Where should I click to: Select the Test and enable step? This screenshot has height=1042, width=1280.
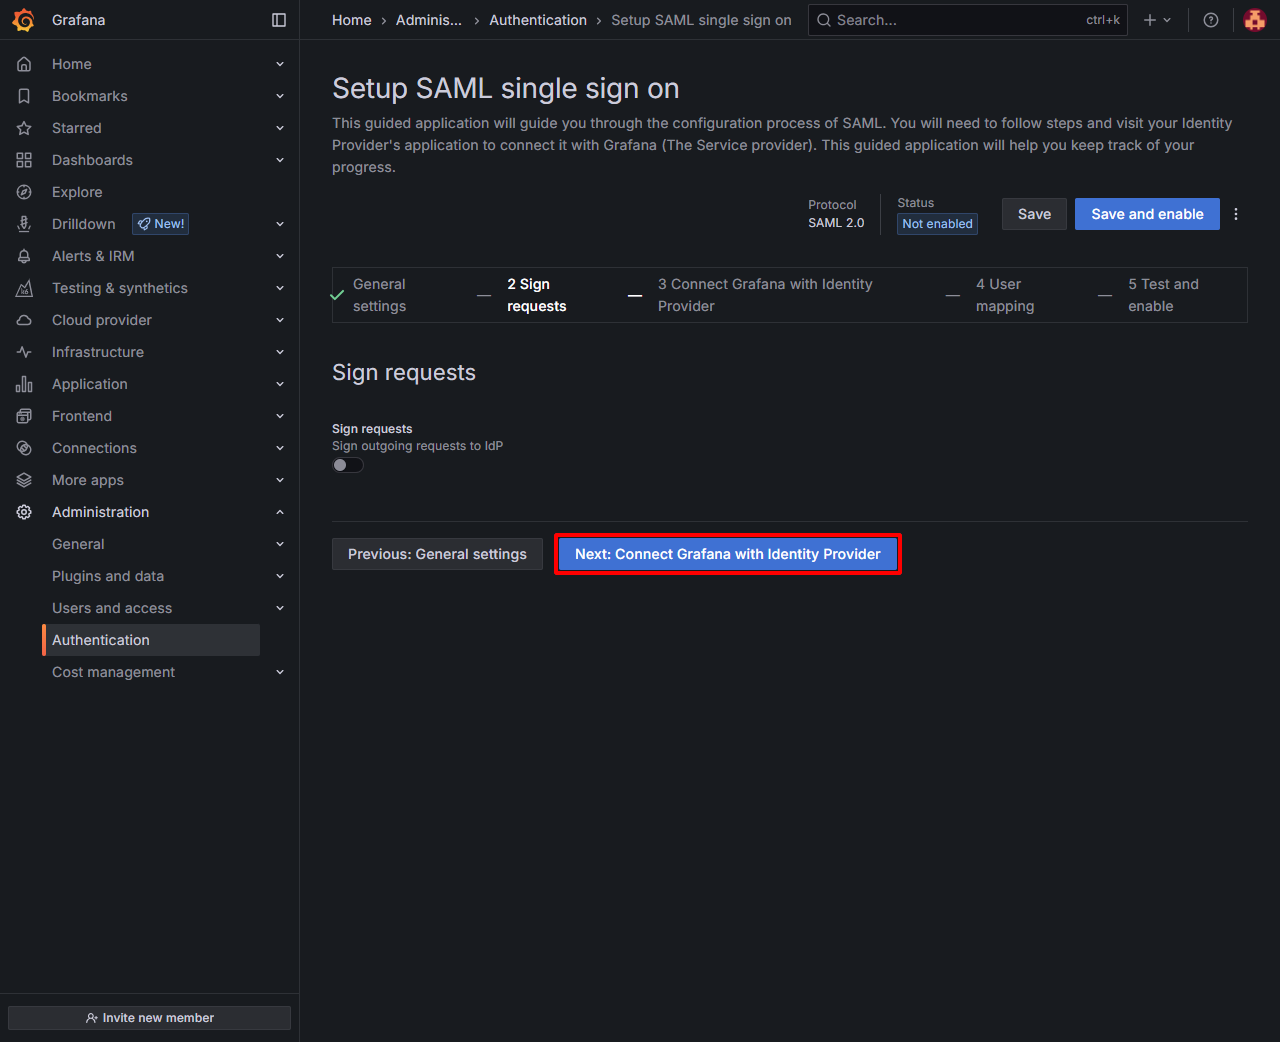(1162, 295)
